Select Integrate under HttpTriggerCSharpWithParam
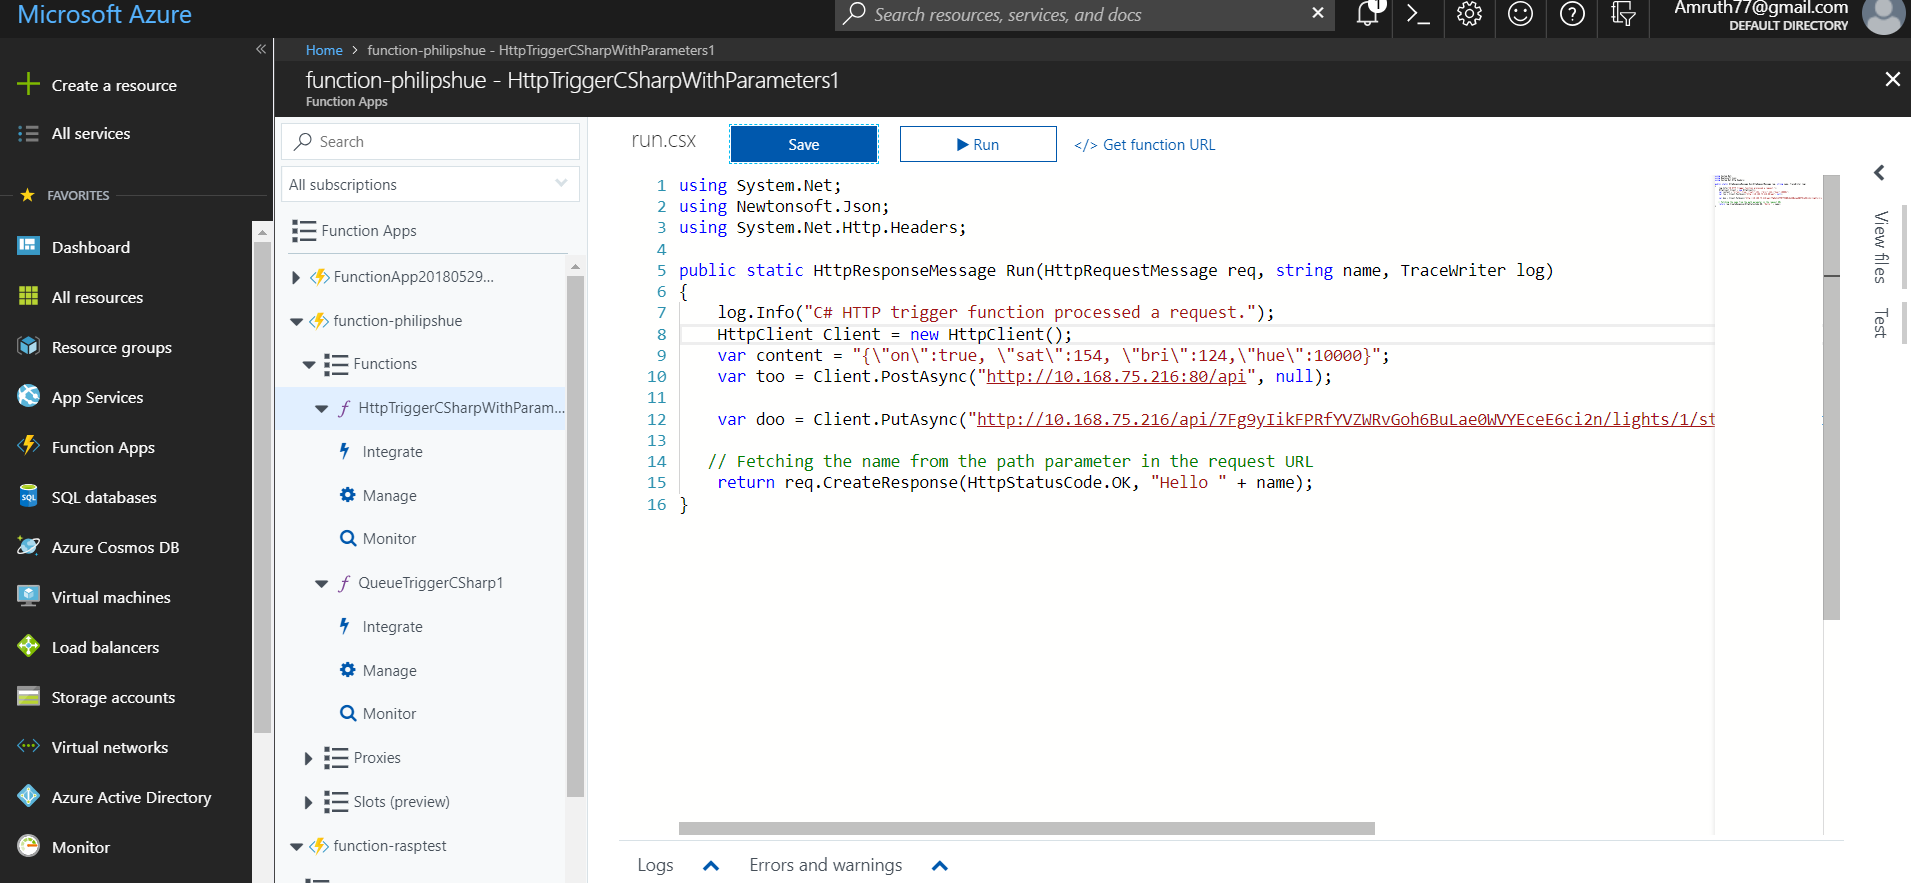 click(392, 452)
